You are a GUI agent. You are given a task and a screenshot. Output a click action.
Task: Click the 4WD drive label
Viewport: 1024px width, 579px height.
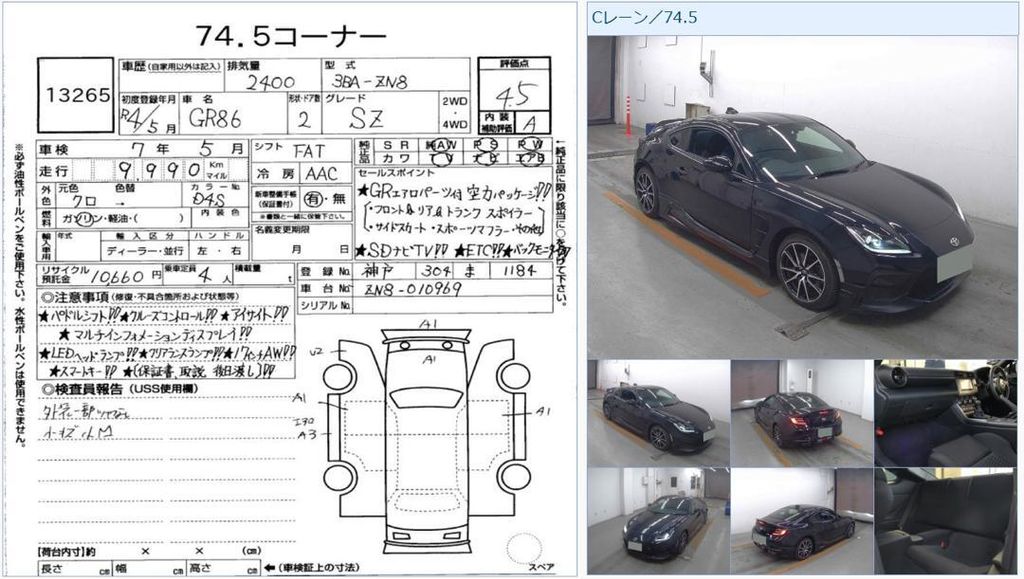click(x=455, y=124)
